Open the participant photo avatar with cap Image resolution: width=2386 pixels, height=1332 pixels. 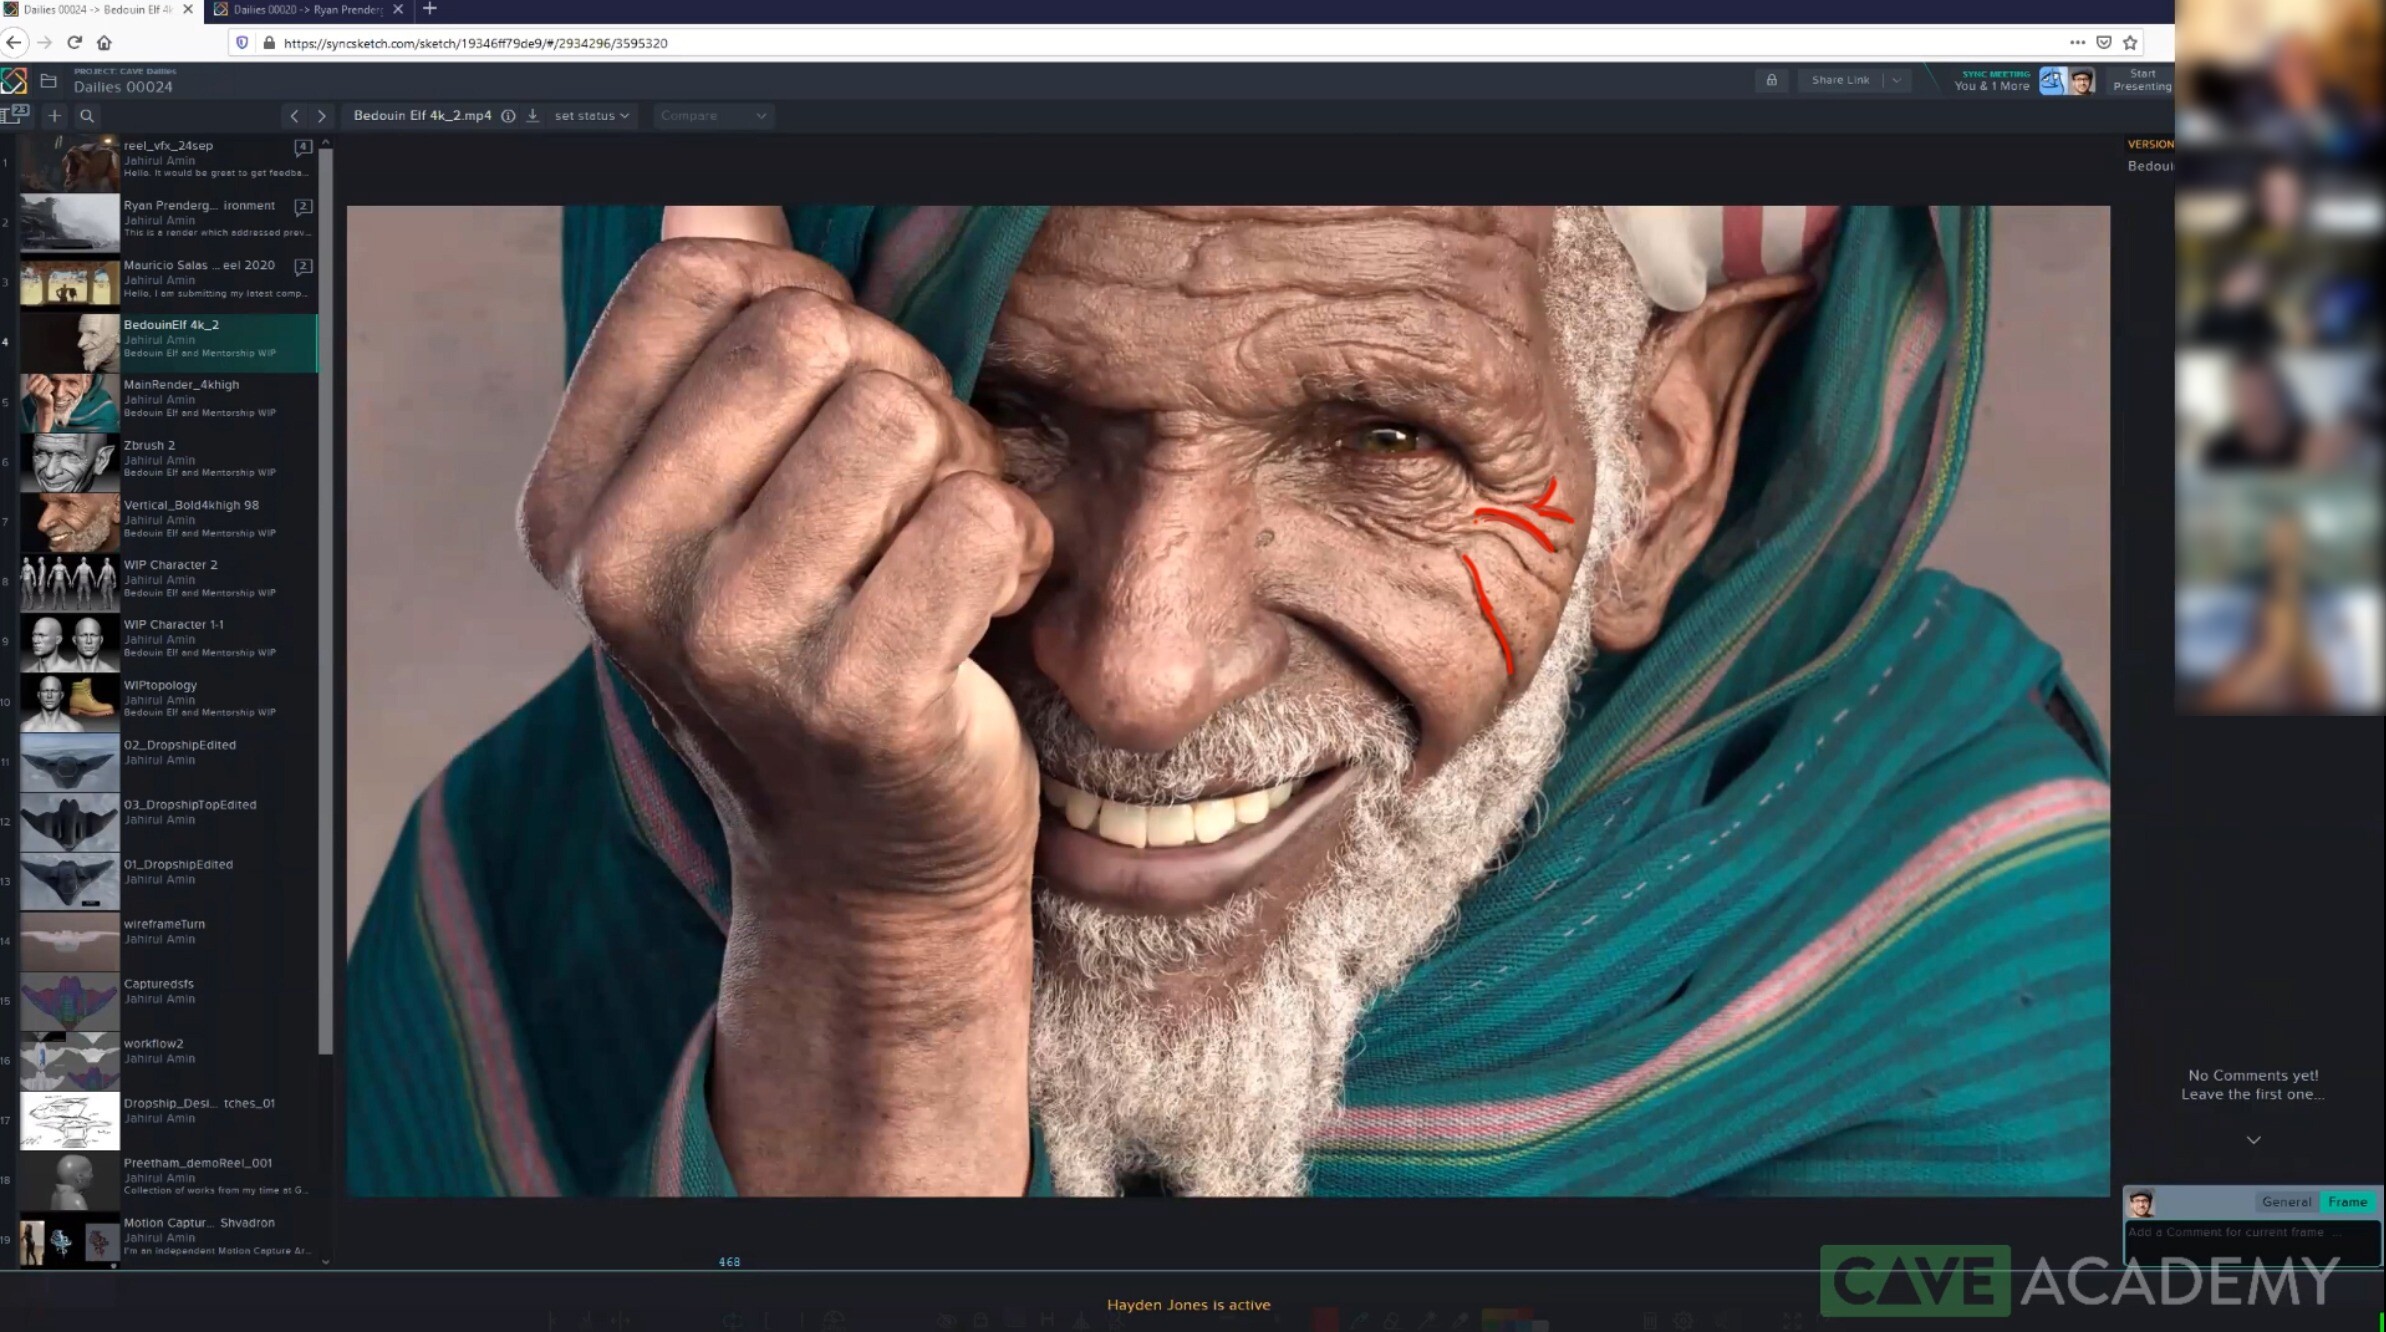tap(2082, 81)
